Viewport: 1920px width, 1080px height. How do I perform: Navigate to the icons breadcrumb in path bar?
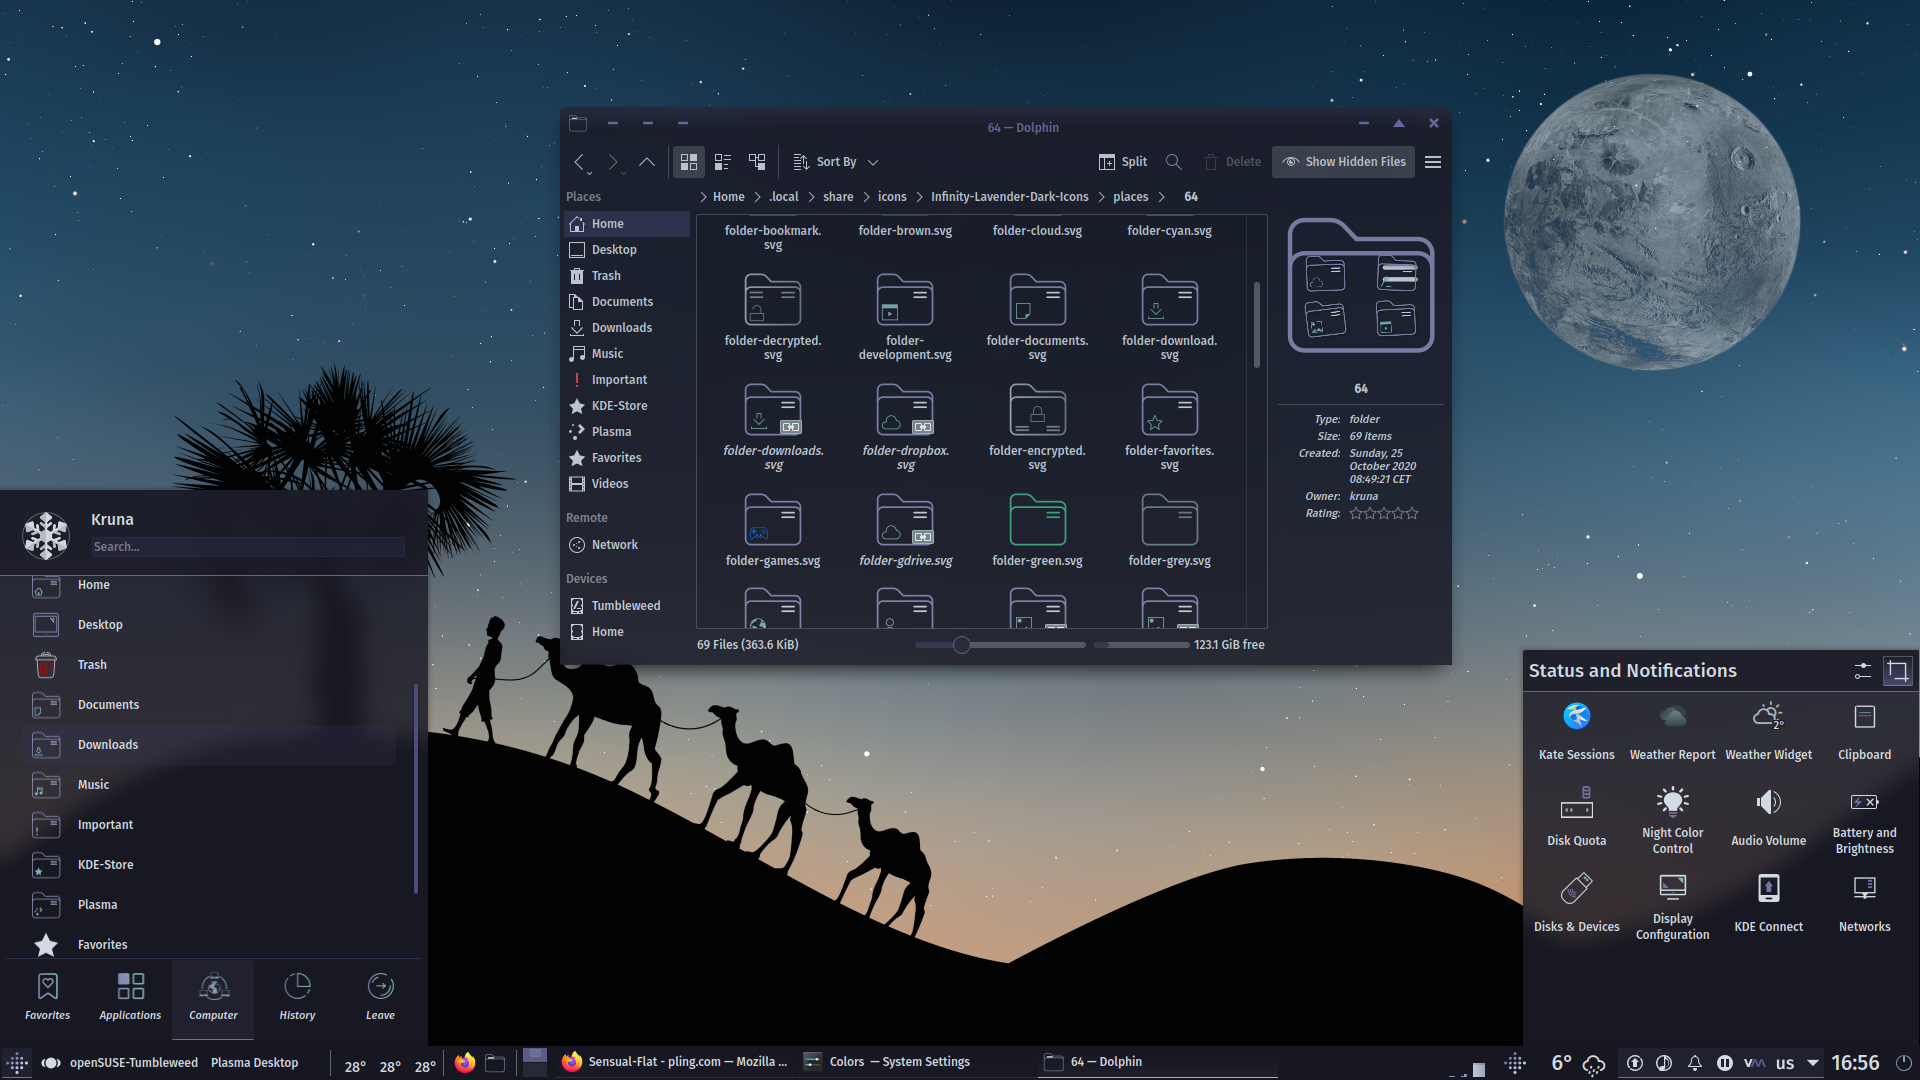(891, 196)
